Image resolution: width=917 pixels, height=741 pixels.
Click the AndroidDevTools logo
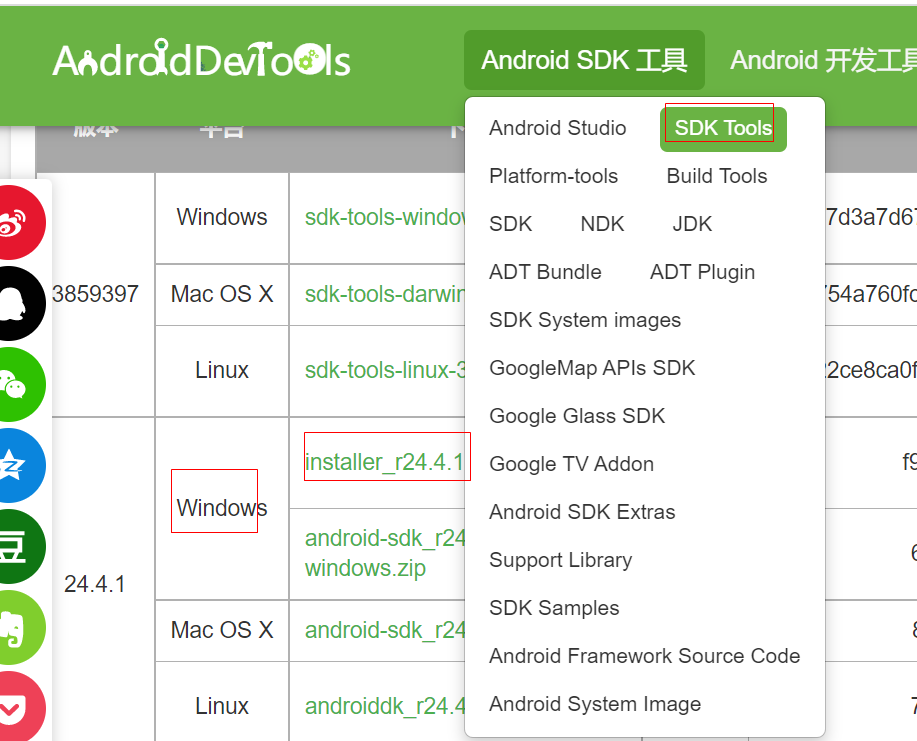click(202, 59)
